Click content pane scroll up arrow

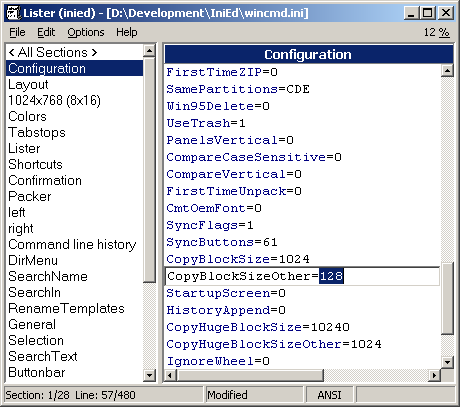click(x=447, y=70)
